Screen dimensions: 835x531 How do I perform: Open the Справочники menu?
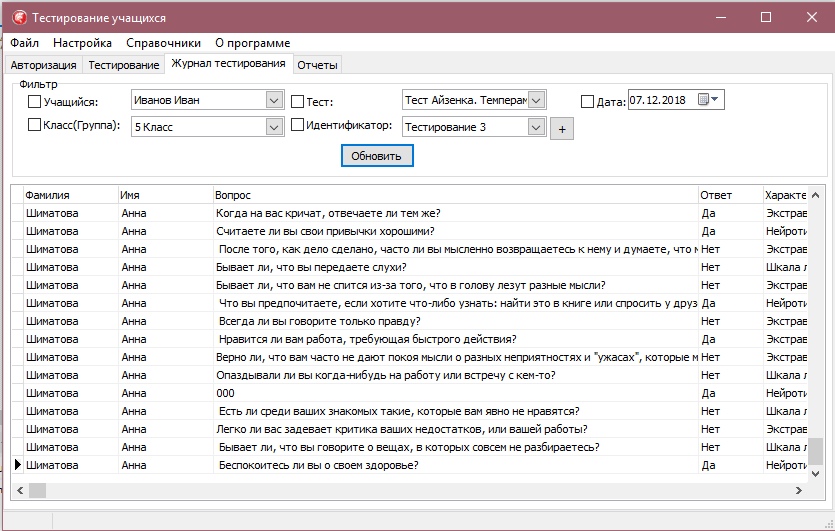[x=164, y=43]
